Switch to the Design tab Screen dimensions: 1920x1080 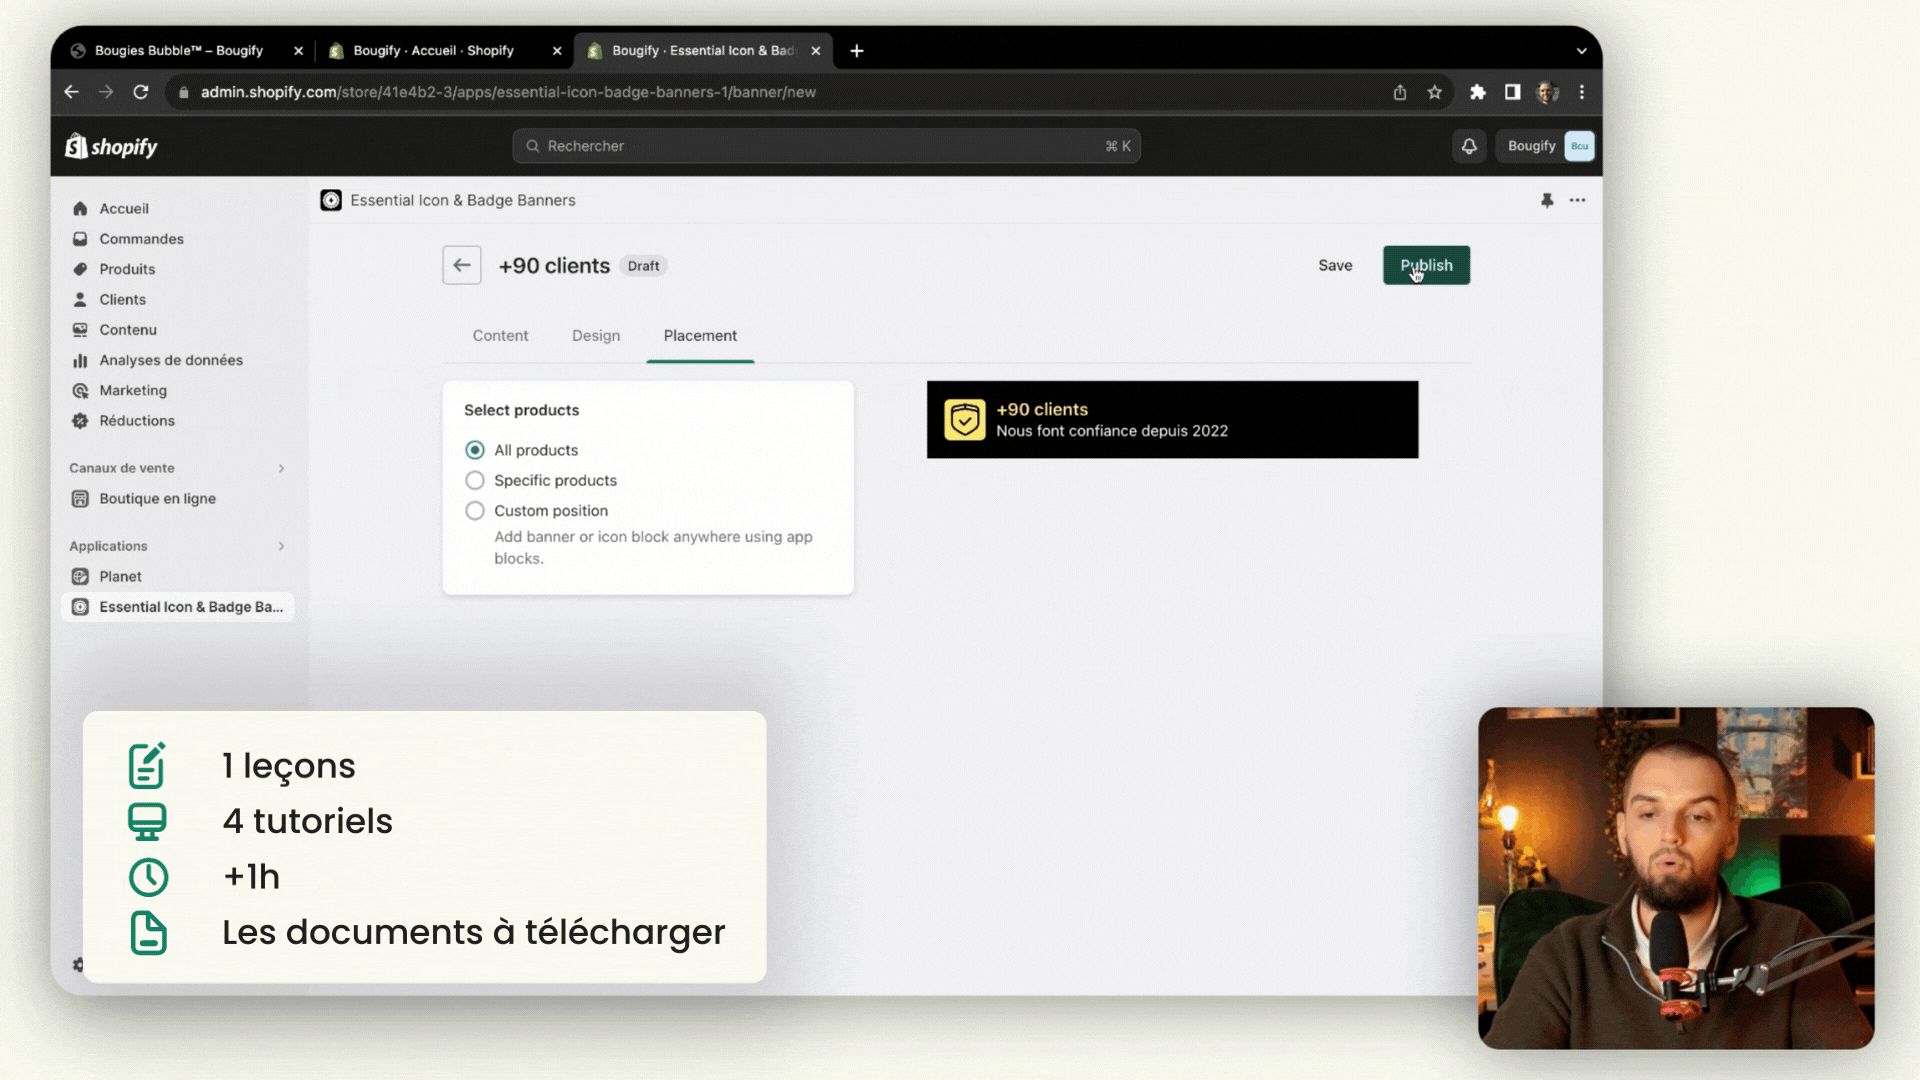[x=596, y=336]
